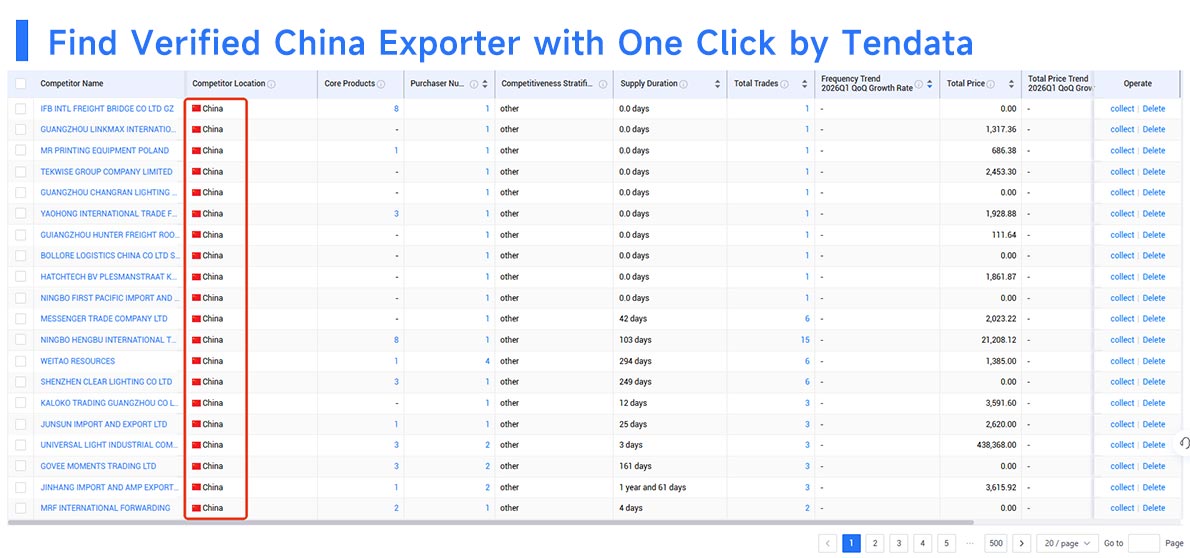
Task: Click China flag in MESSENGER TRADE row
Action: click(x=197, y=319)
